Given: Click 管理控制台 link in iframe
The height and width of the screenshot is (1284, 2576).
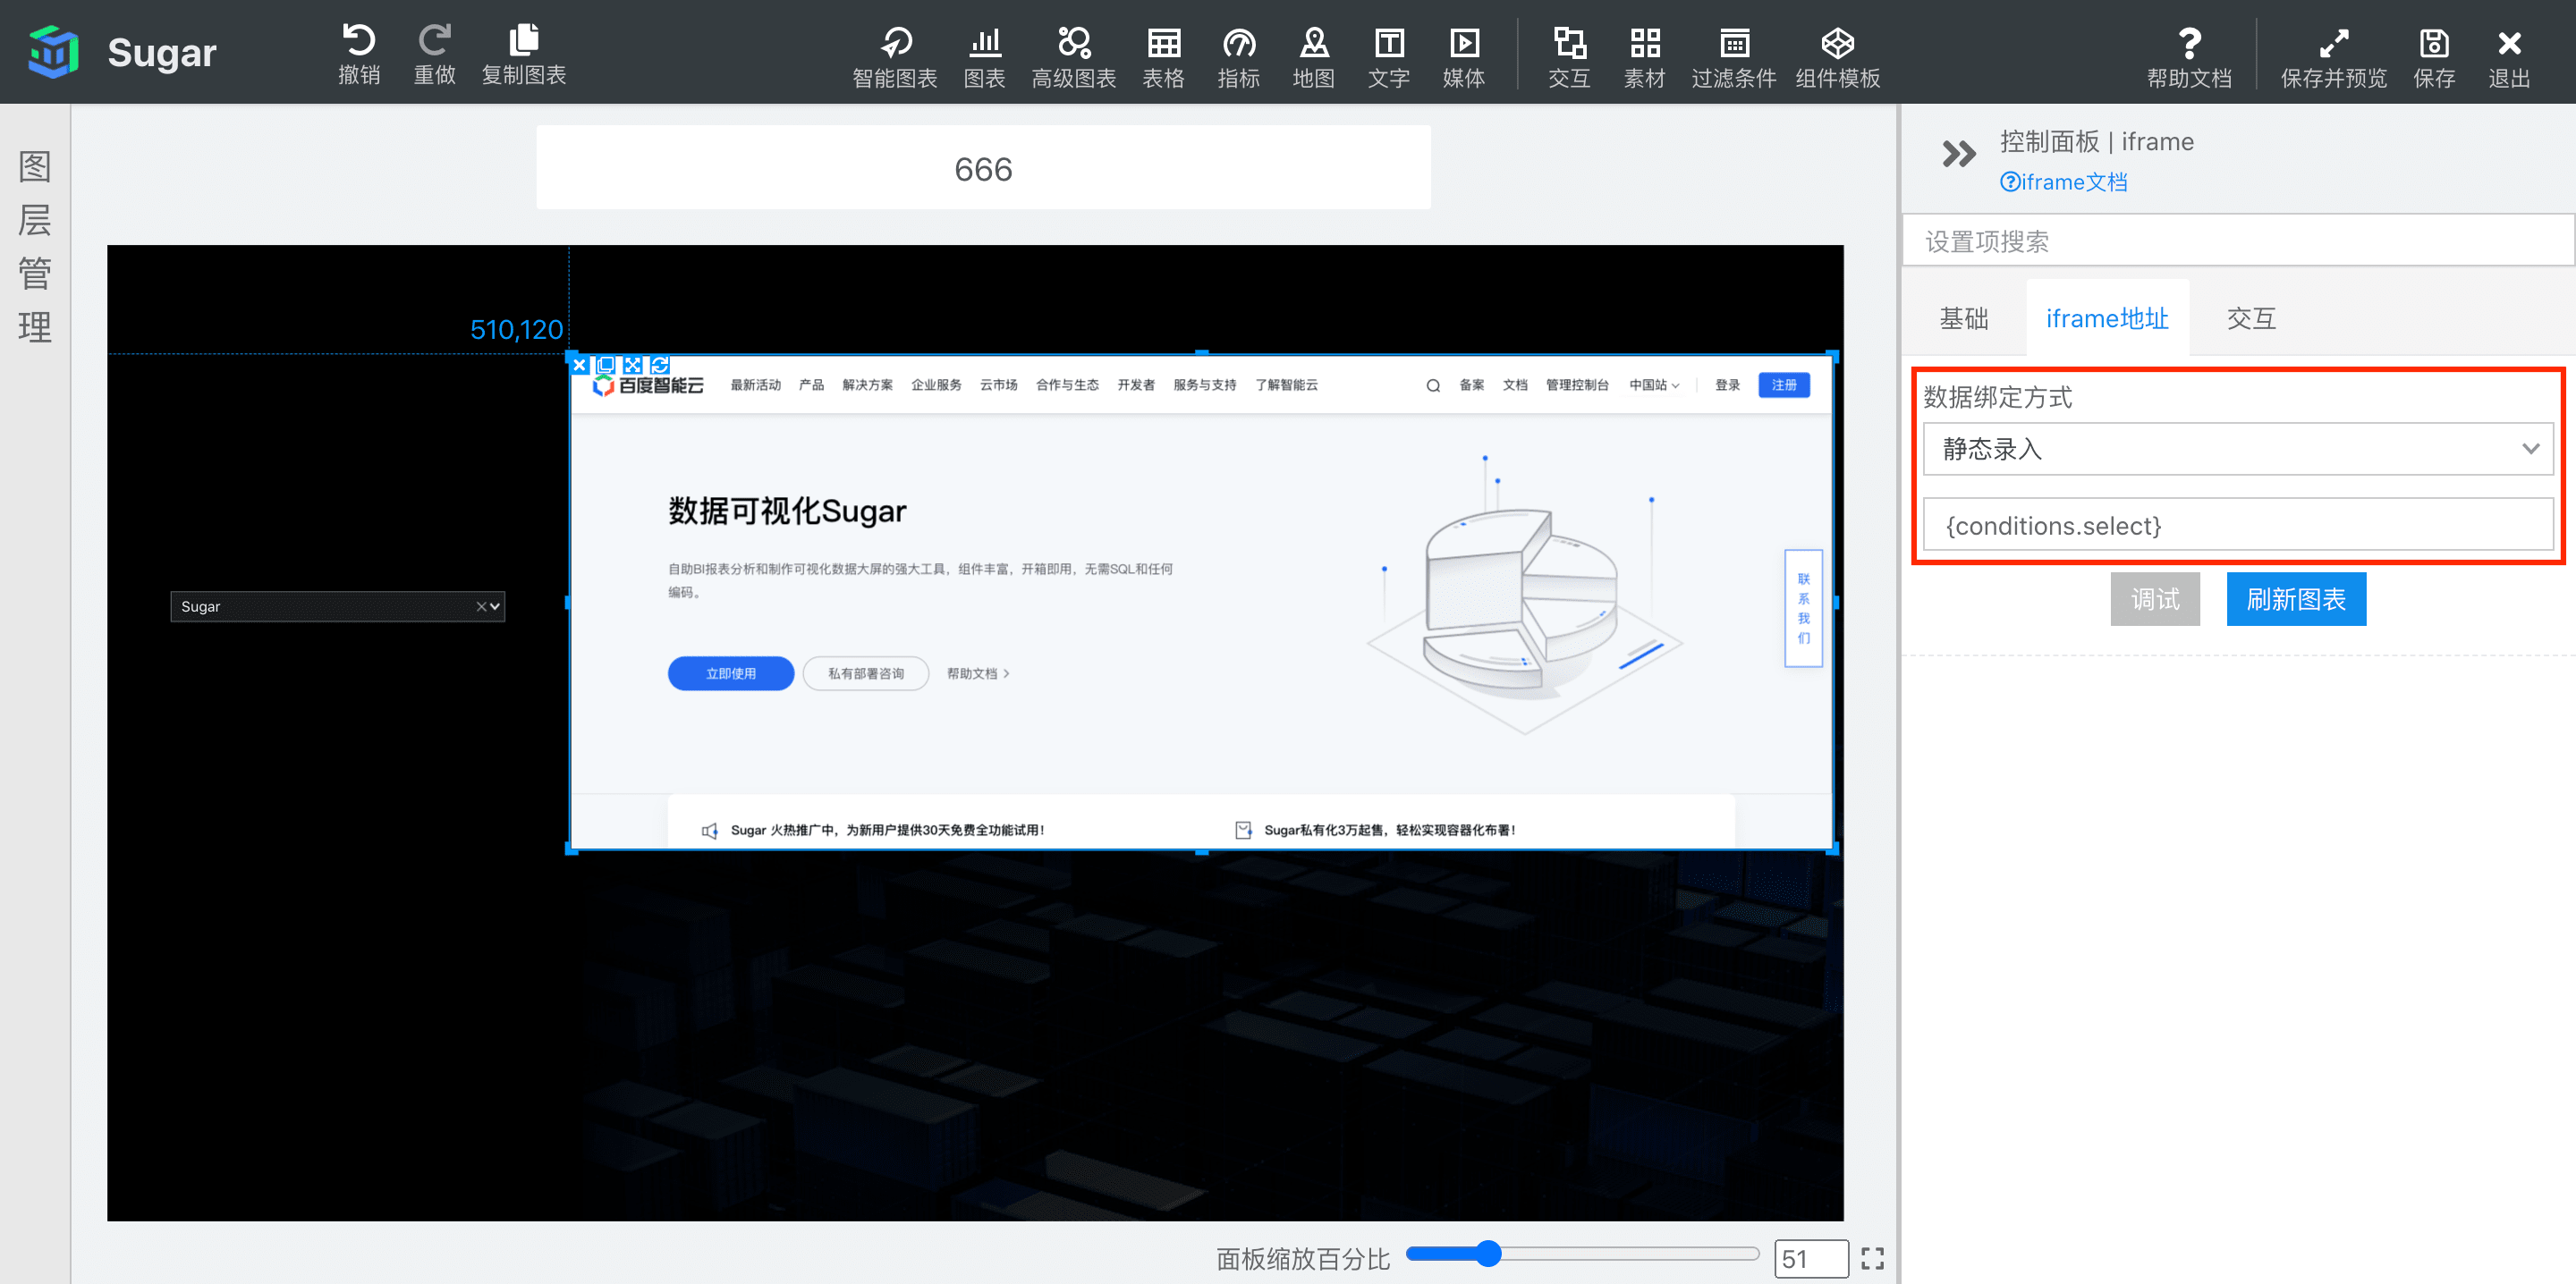Looking at the screenshot, I should coord(1577,385).
